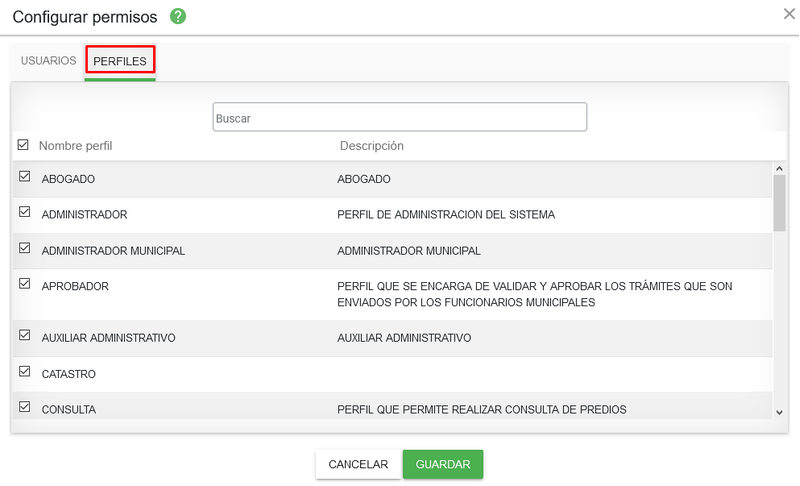Viewport: 800px width, 486px height.
Task: Click the scrollbar down arrow
Action: click(x=779, y=413)
